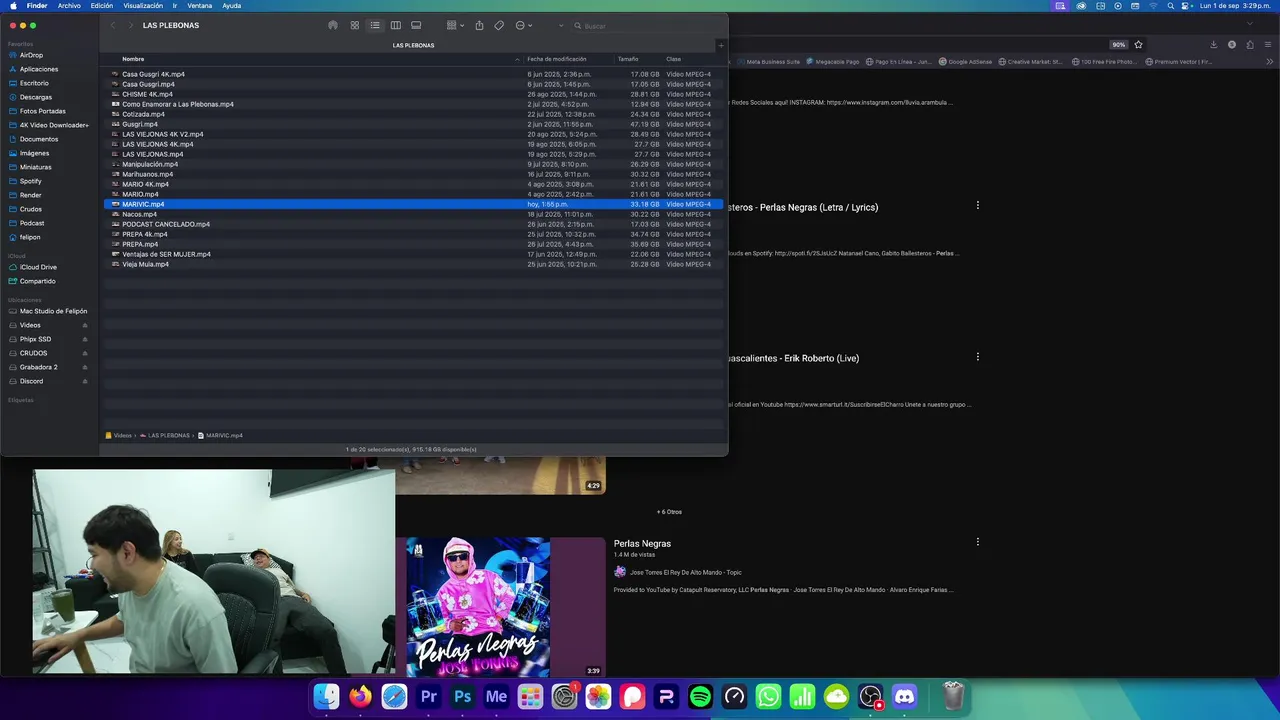Launch Safari from the Dock
This screenshot has width=1280, height=720.
click(395, 697)
